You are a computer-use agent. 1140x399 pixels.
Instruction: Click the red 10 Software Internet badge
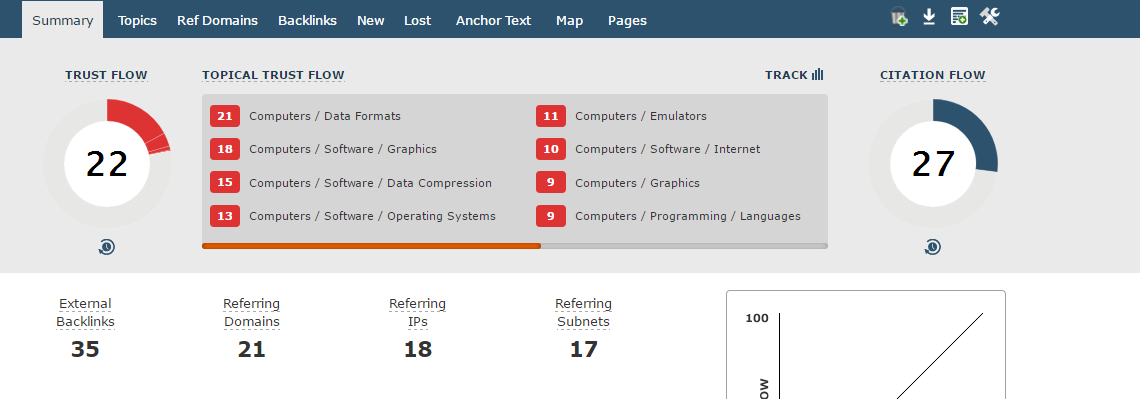550,149
